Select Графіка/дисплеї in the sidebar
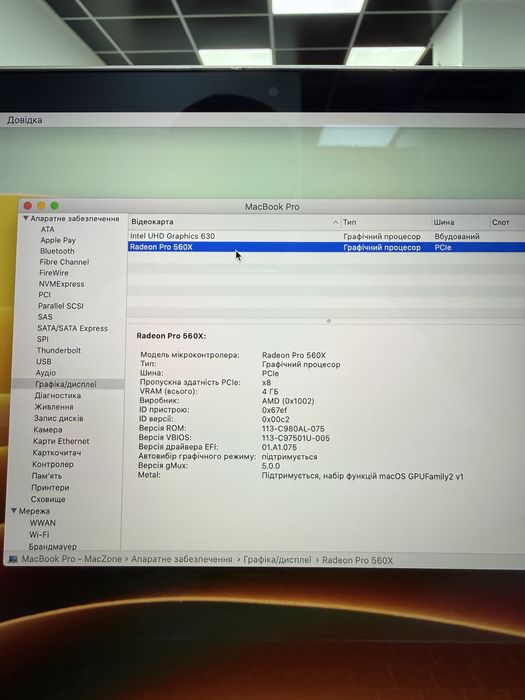 66,384
